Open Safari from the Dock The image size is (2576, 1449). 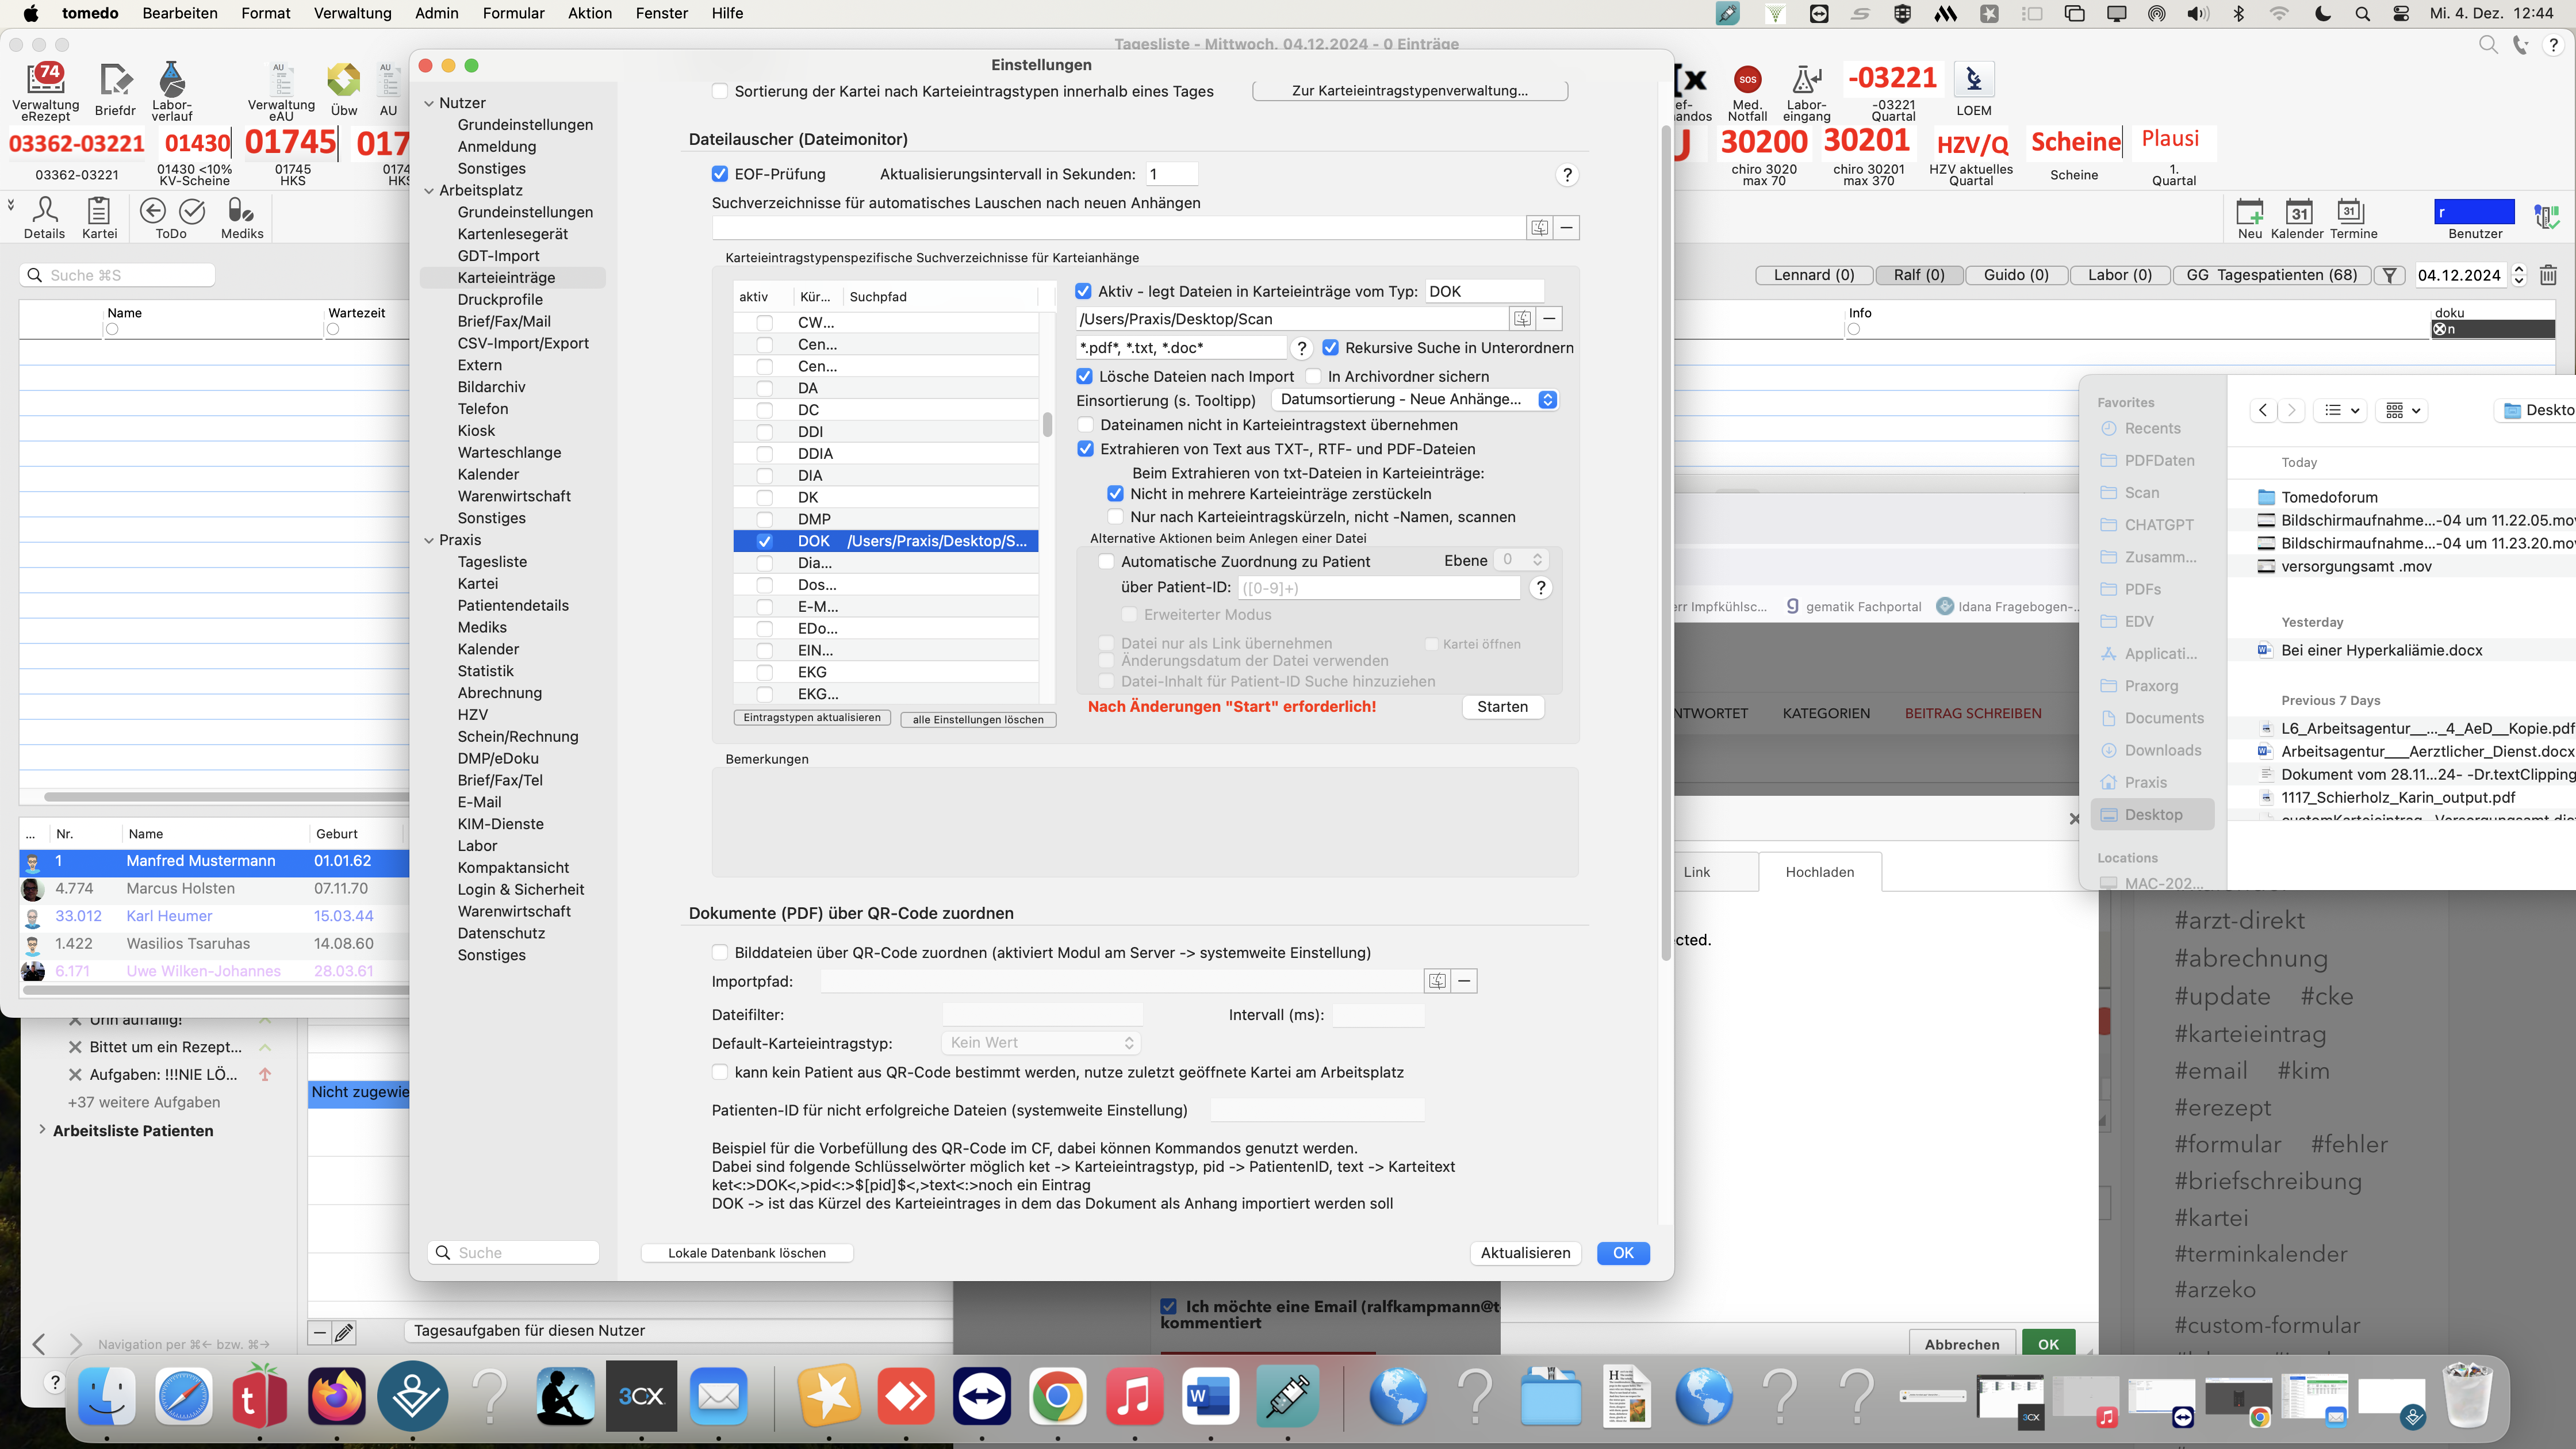click(x=184, y=1397)
